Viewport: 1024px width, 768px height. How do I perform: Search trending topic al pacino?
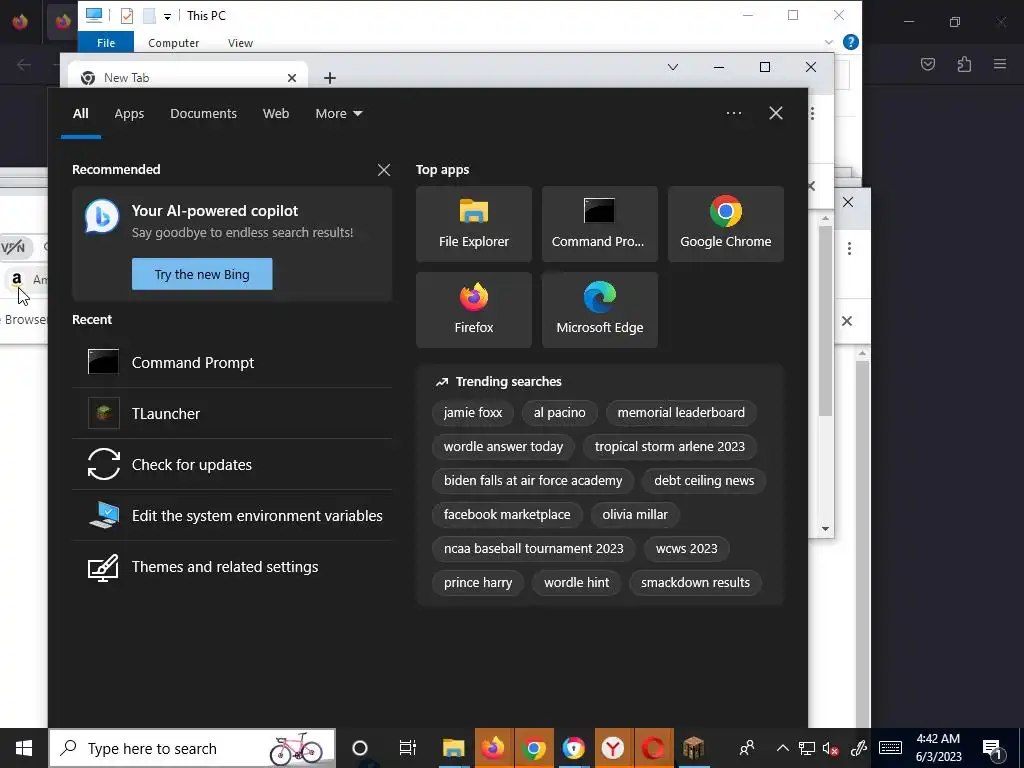560,413
